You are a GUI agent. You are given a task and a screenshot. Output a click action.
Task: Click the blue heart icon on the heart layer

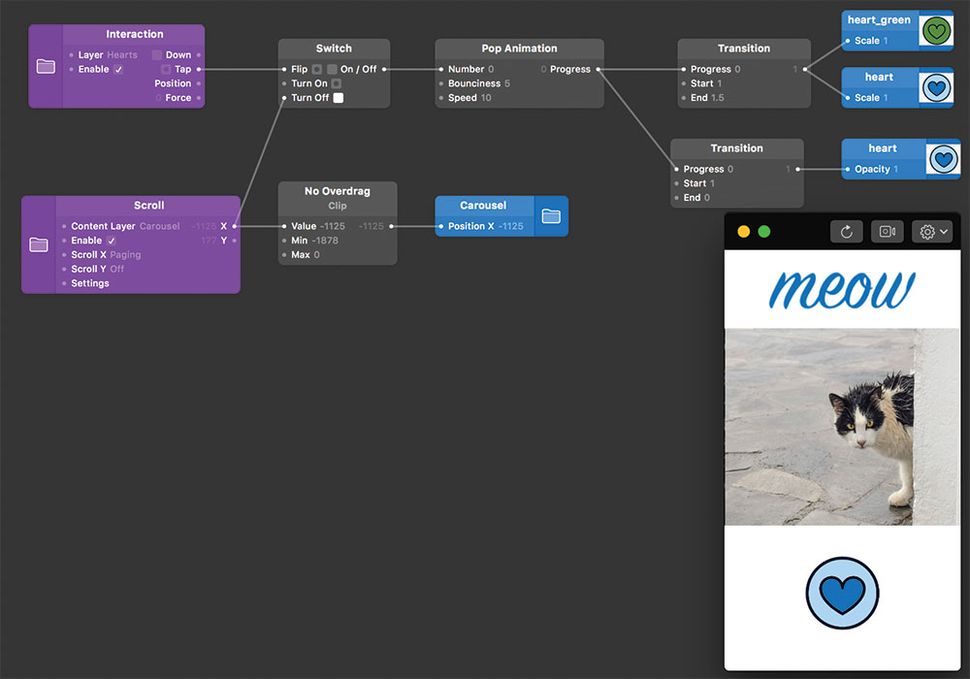pyautogui.click(x=936, y=88)
